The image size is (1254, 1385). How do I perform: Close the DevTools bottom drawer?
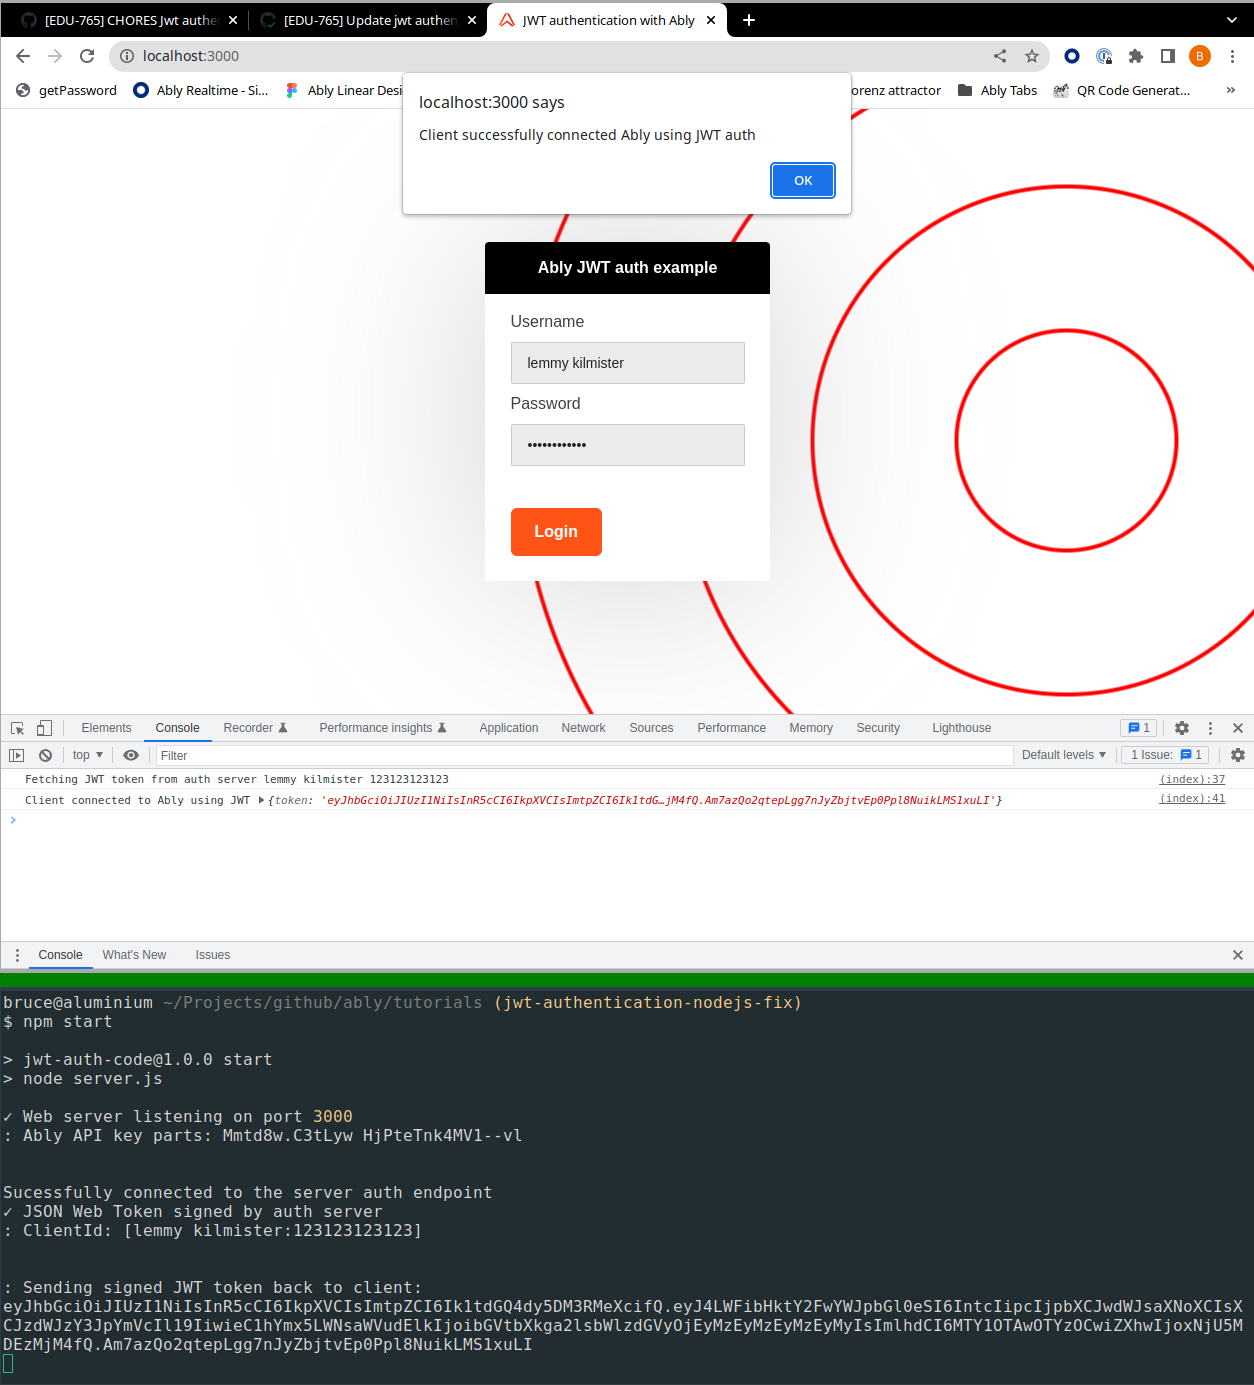(x=1238, y=955)
